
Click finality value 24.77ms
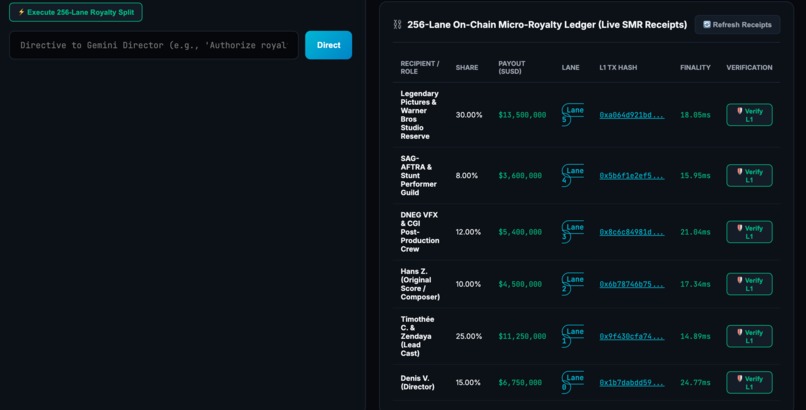pos(695,383)
